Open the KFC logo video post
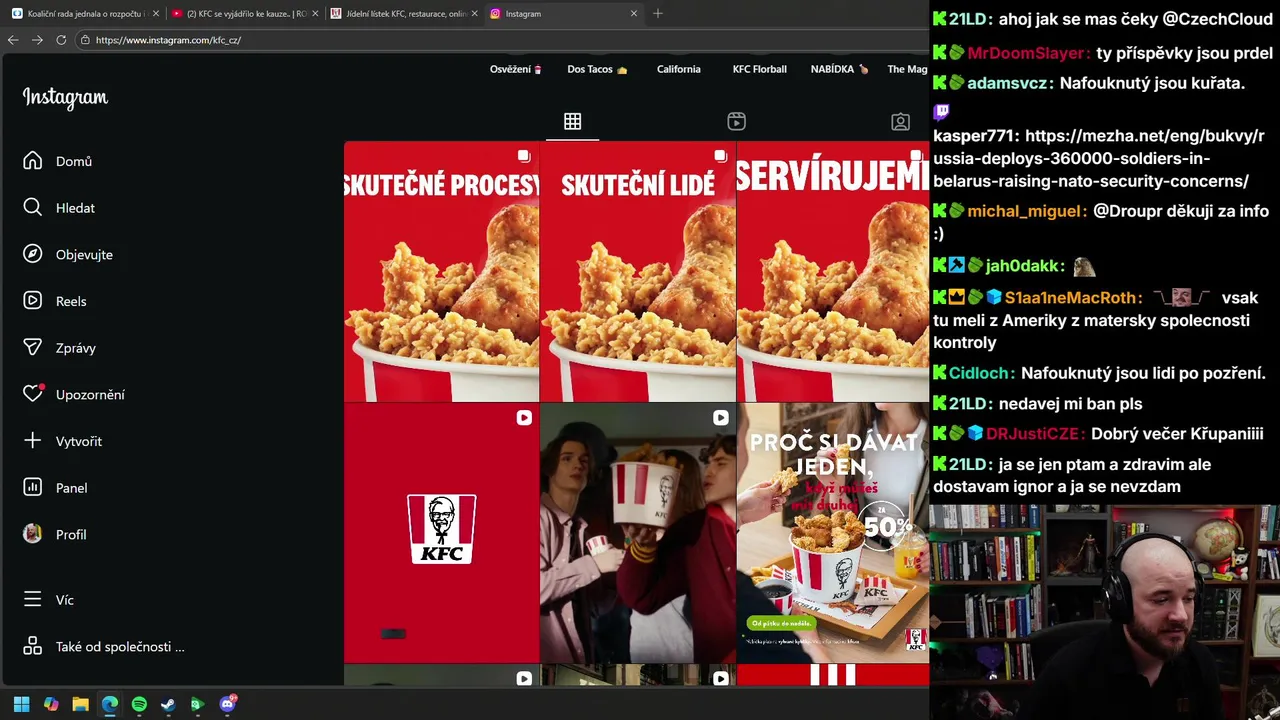1280x720 pixels. pyautogui.click(x=441, y=533)
